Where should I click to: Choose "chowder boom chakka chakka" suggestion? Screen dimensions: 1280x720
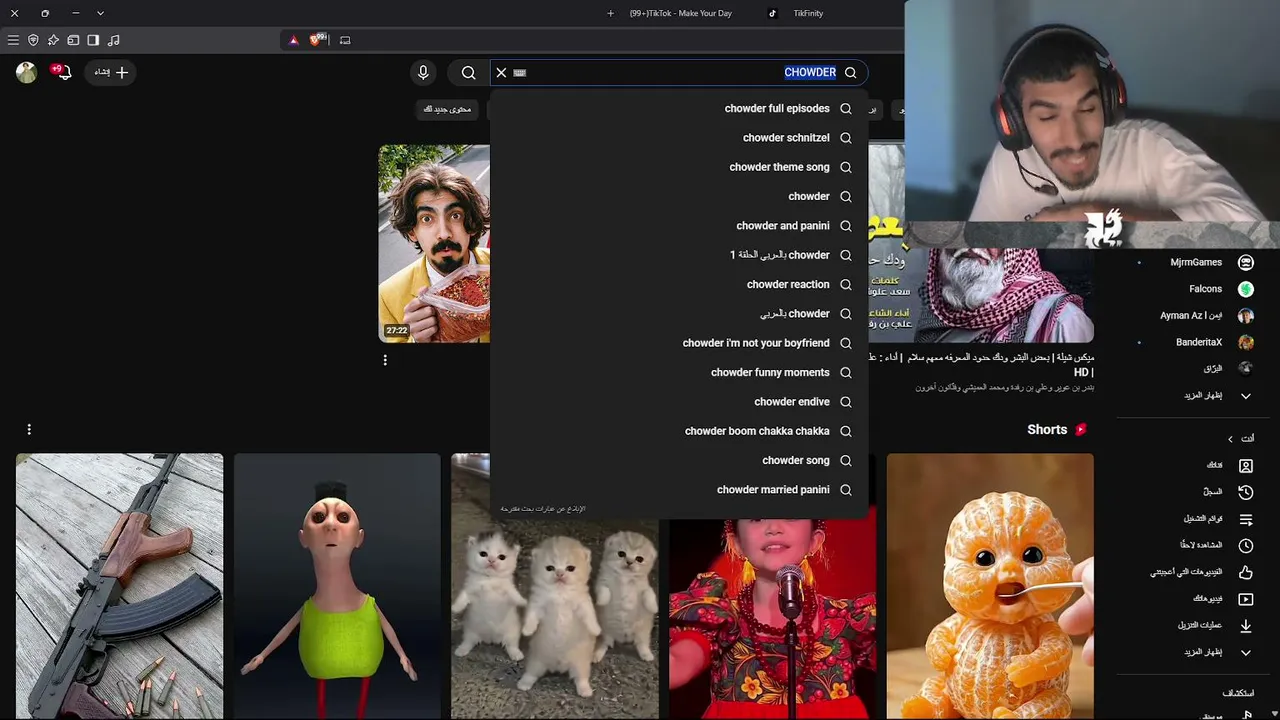tap(680, 431)
